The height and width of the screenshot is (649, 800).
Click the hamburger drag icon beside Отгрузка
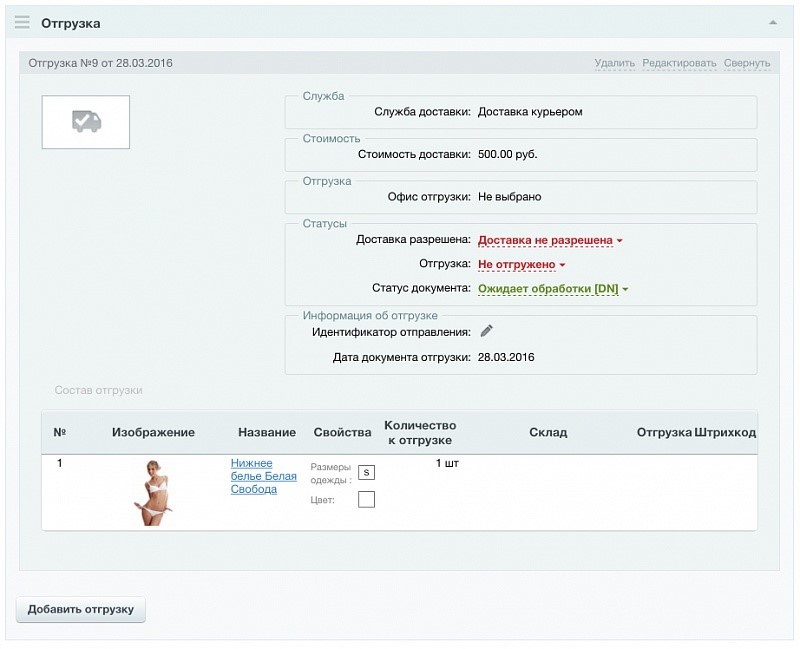(x=22, y=22)
